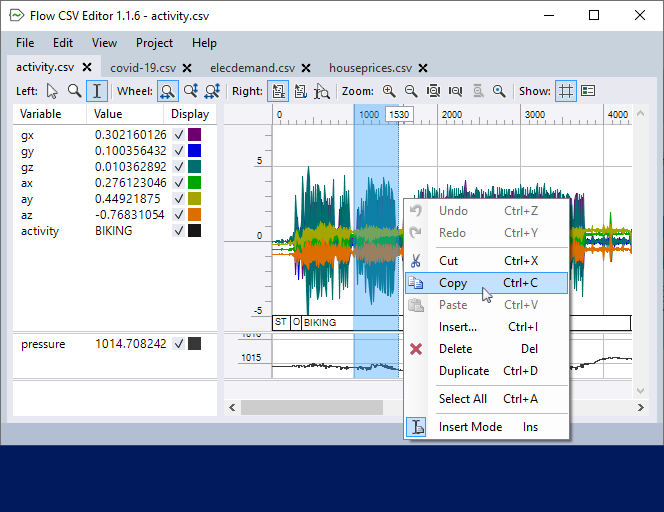The image size is (664, 512).
Task: Choose horizontal wheel zoom mode
Action: point(168,91)
